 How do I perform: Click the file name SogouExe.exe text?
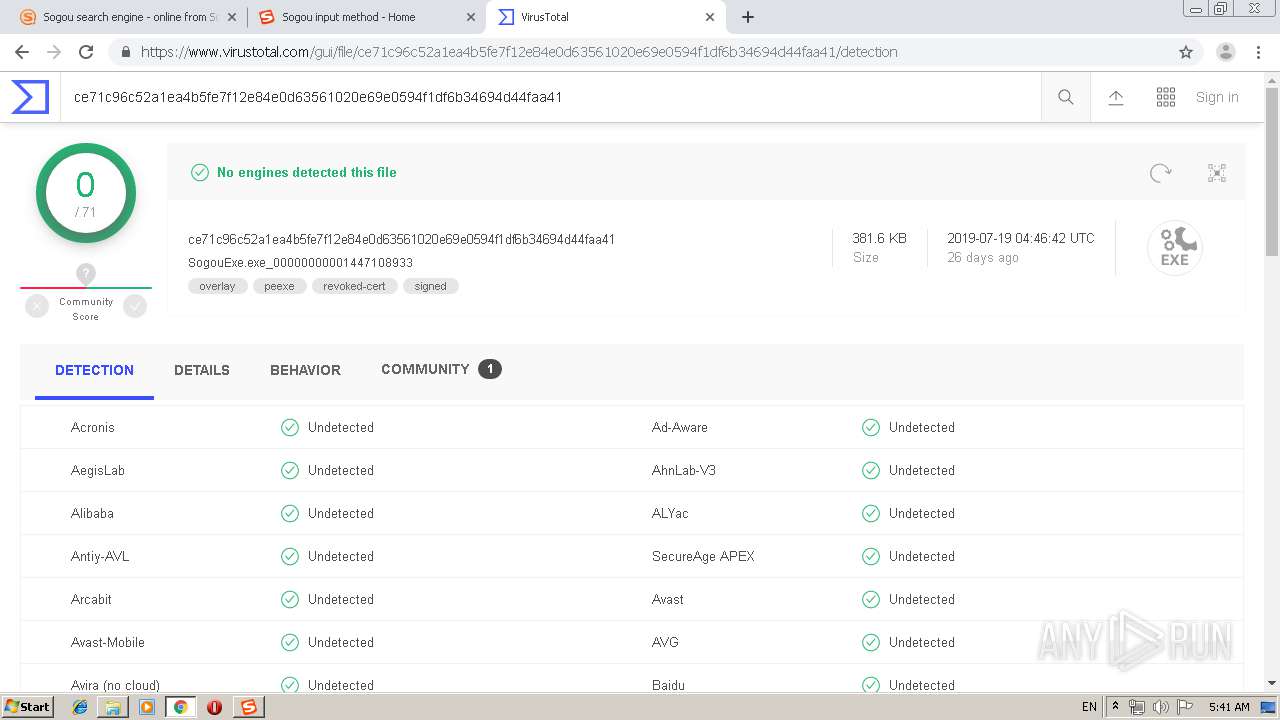[x=301, y=263]
